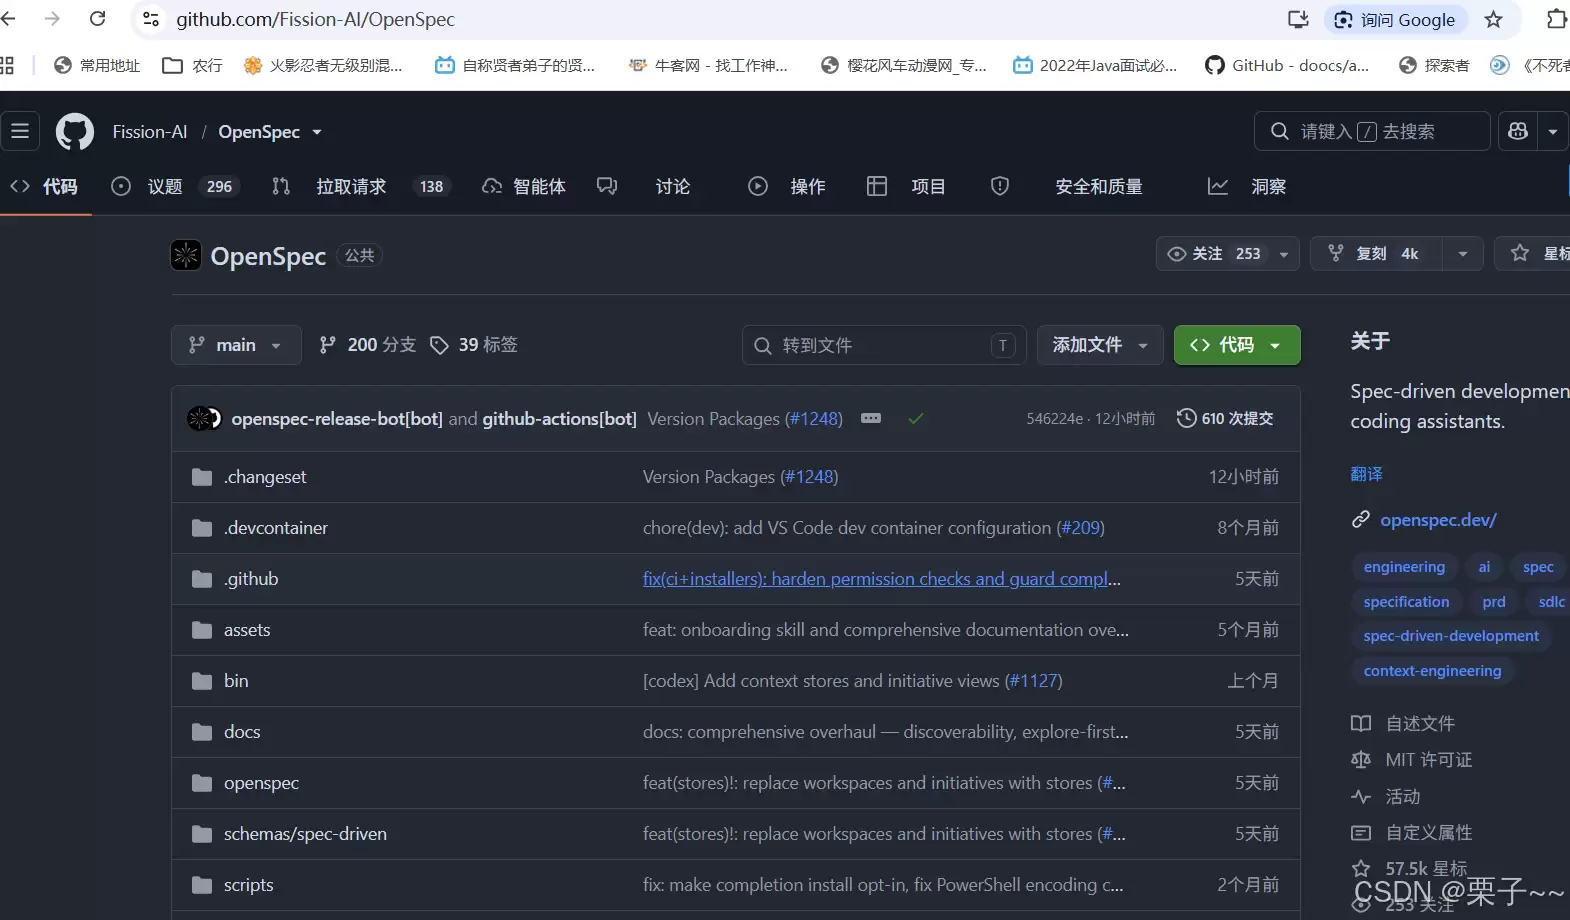Click the 关注 253 watch button
Viewport: 1570px width, 920px height.
point(1227,254)
